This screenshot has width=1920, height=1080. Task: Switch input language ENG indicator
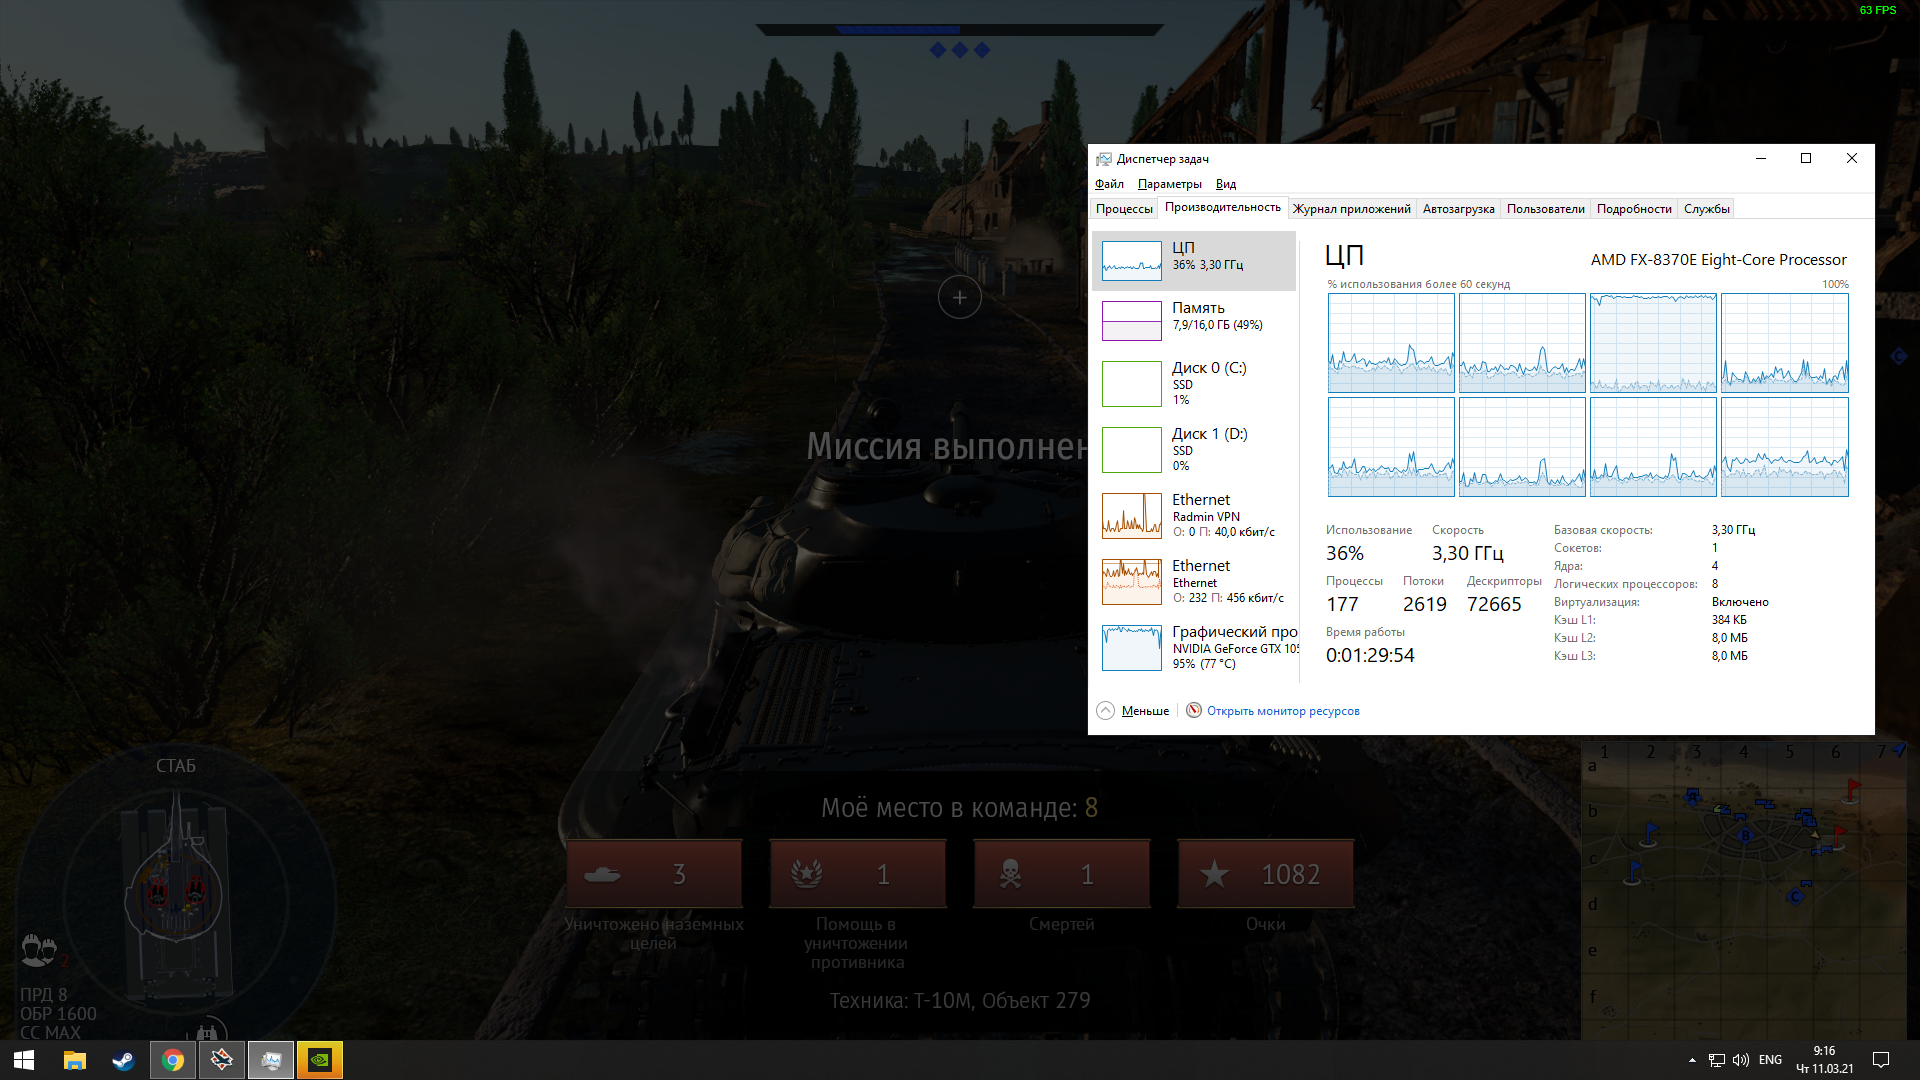(1770, 1060)
